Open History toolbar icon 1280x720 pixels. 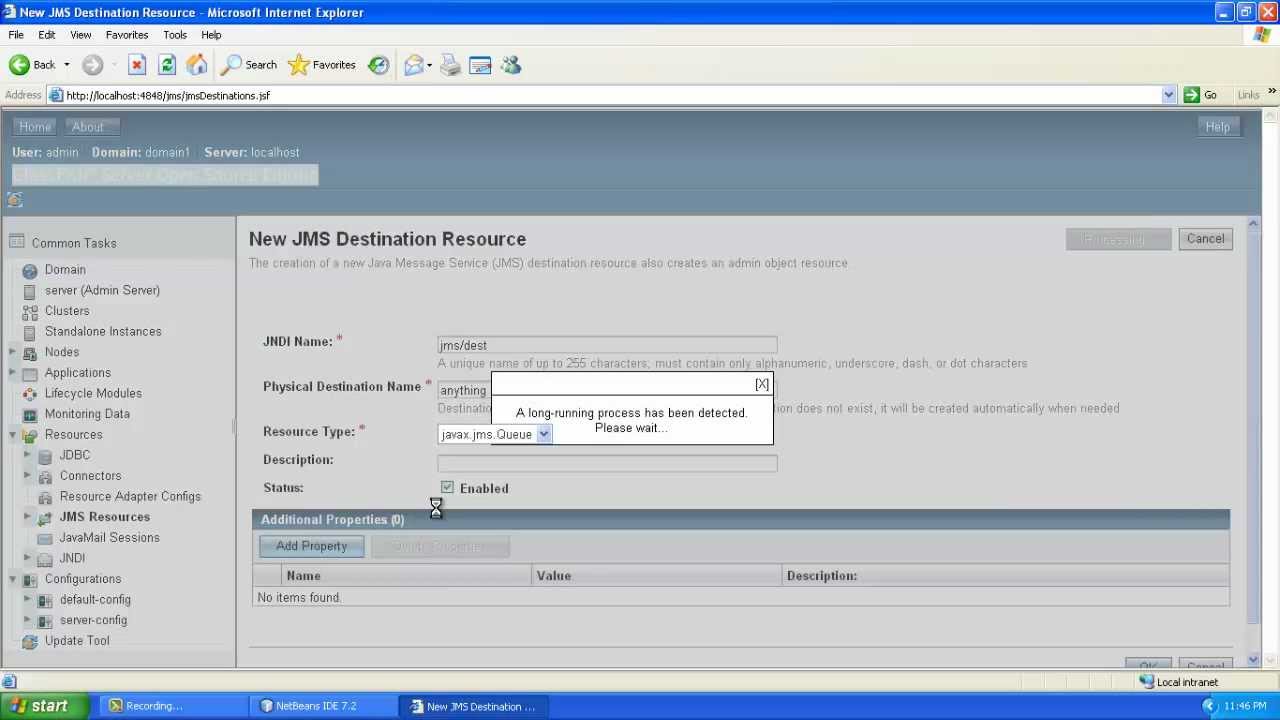pyautogui.click(x=378, y=65)
